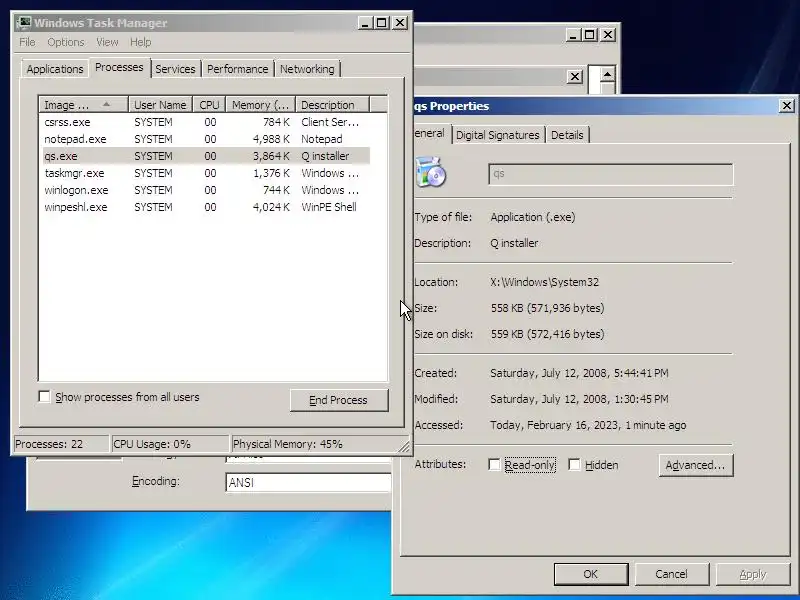Click the 4,988 K memory value
This screenshot has width=800, height=600.
point(271,139)
